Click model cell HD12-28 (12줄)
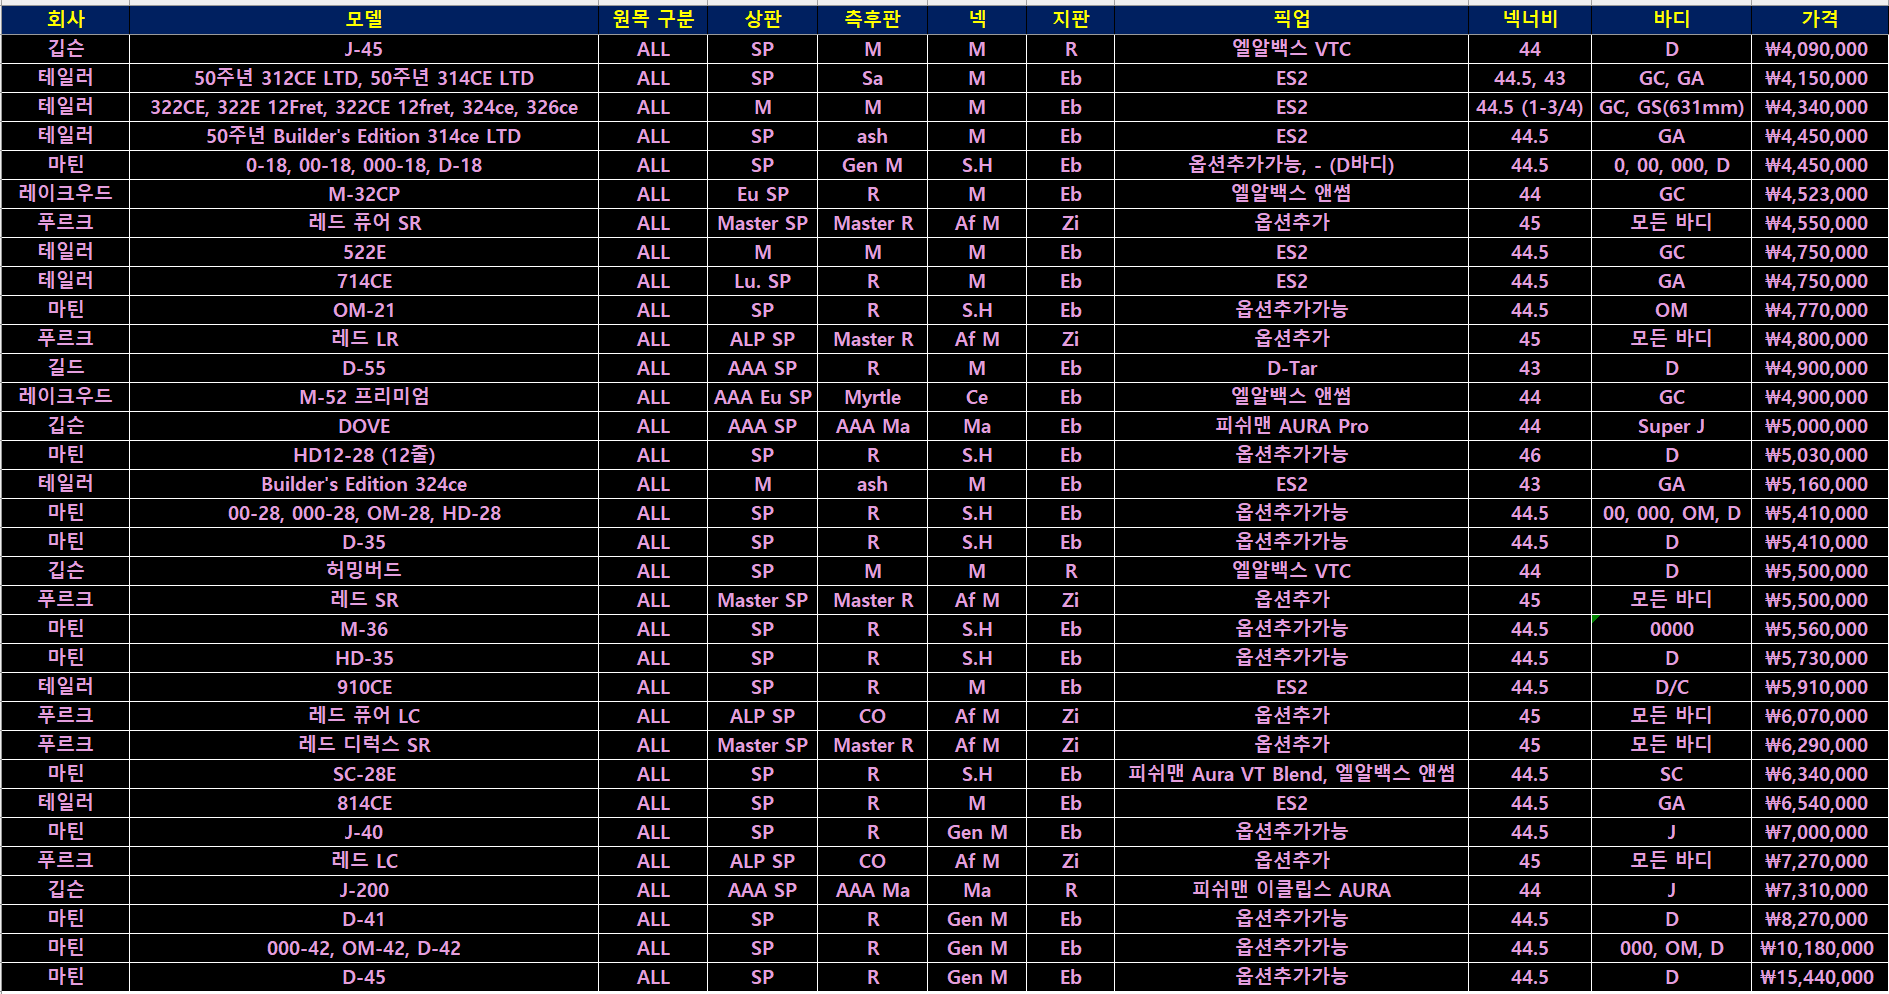The height and width of the screenshot is (994, 1889). tap(364, 455)
